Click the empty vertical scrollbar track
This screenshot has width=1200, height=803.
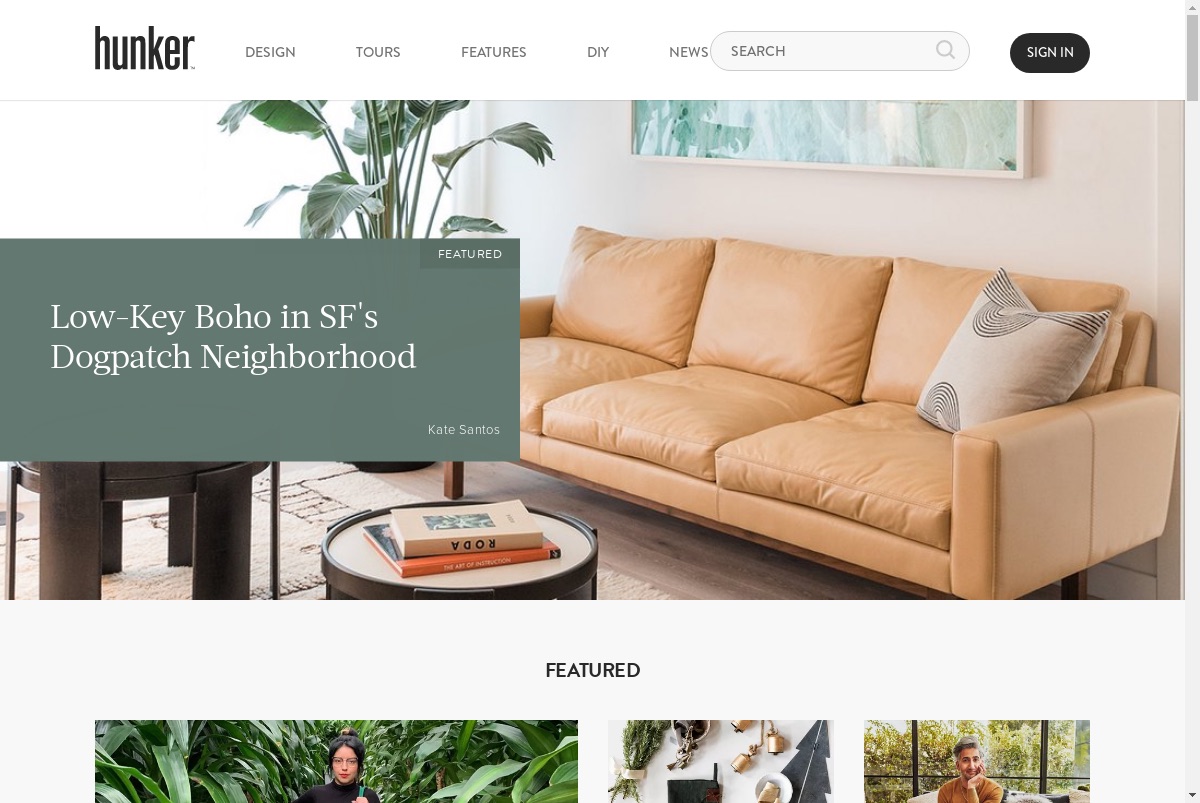1192,450
